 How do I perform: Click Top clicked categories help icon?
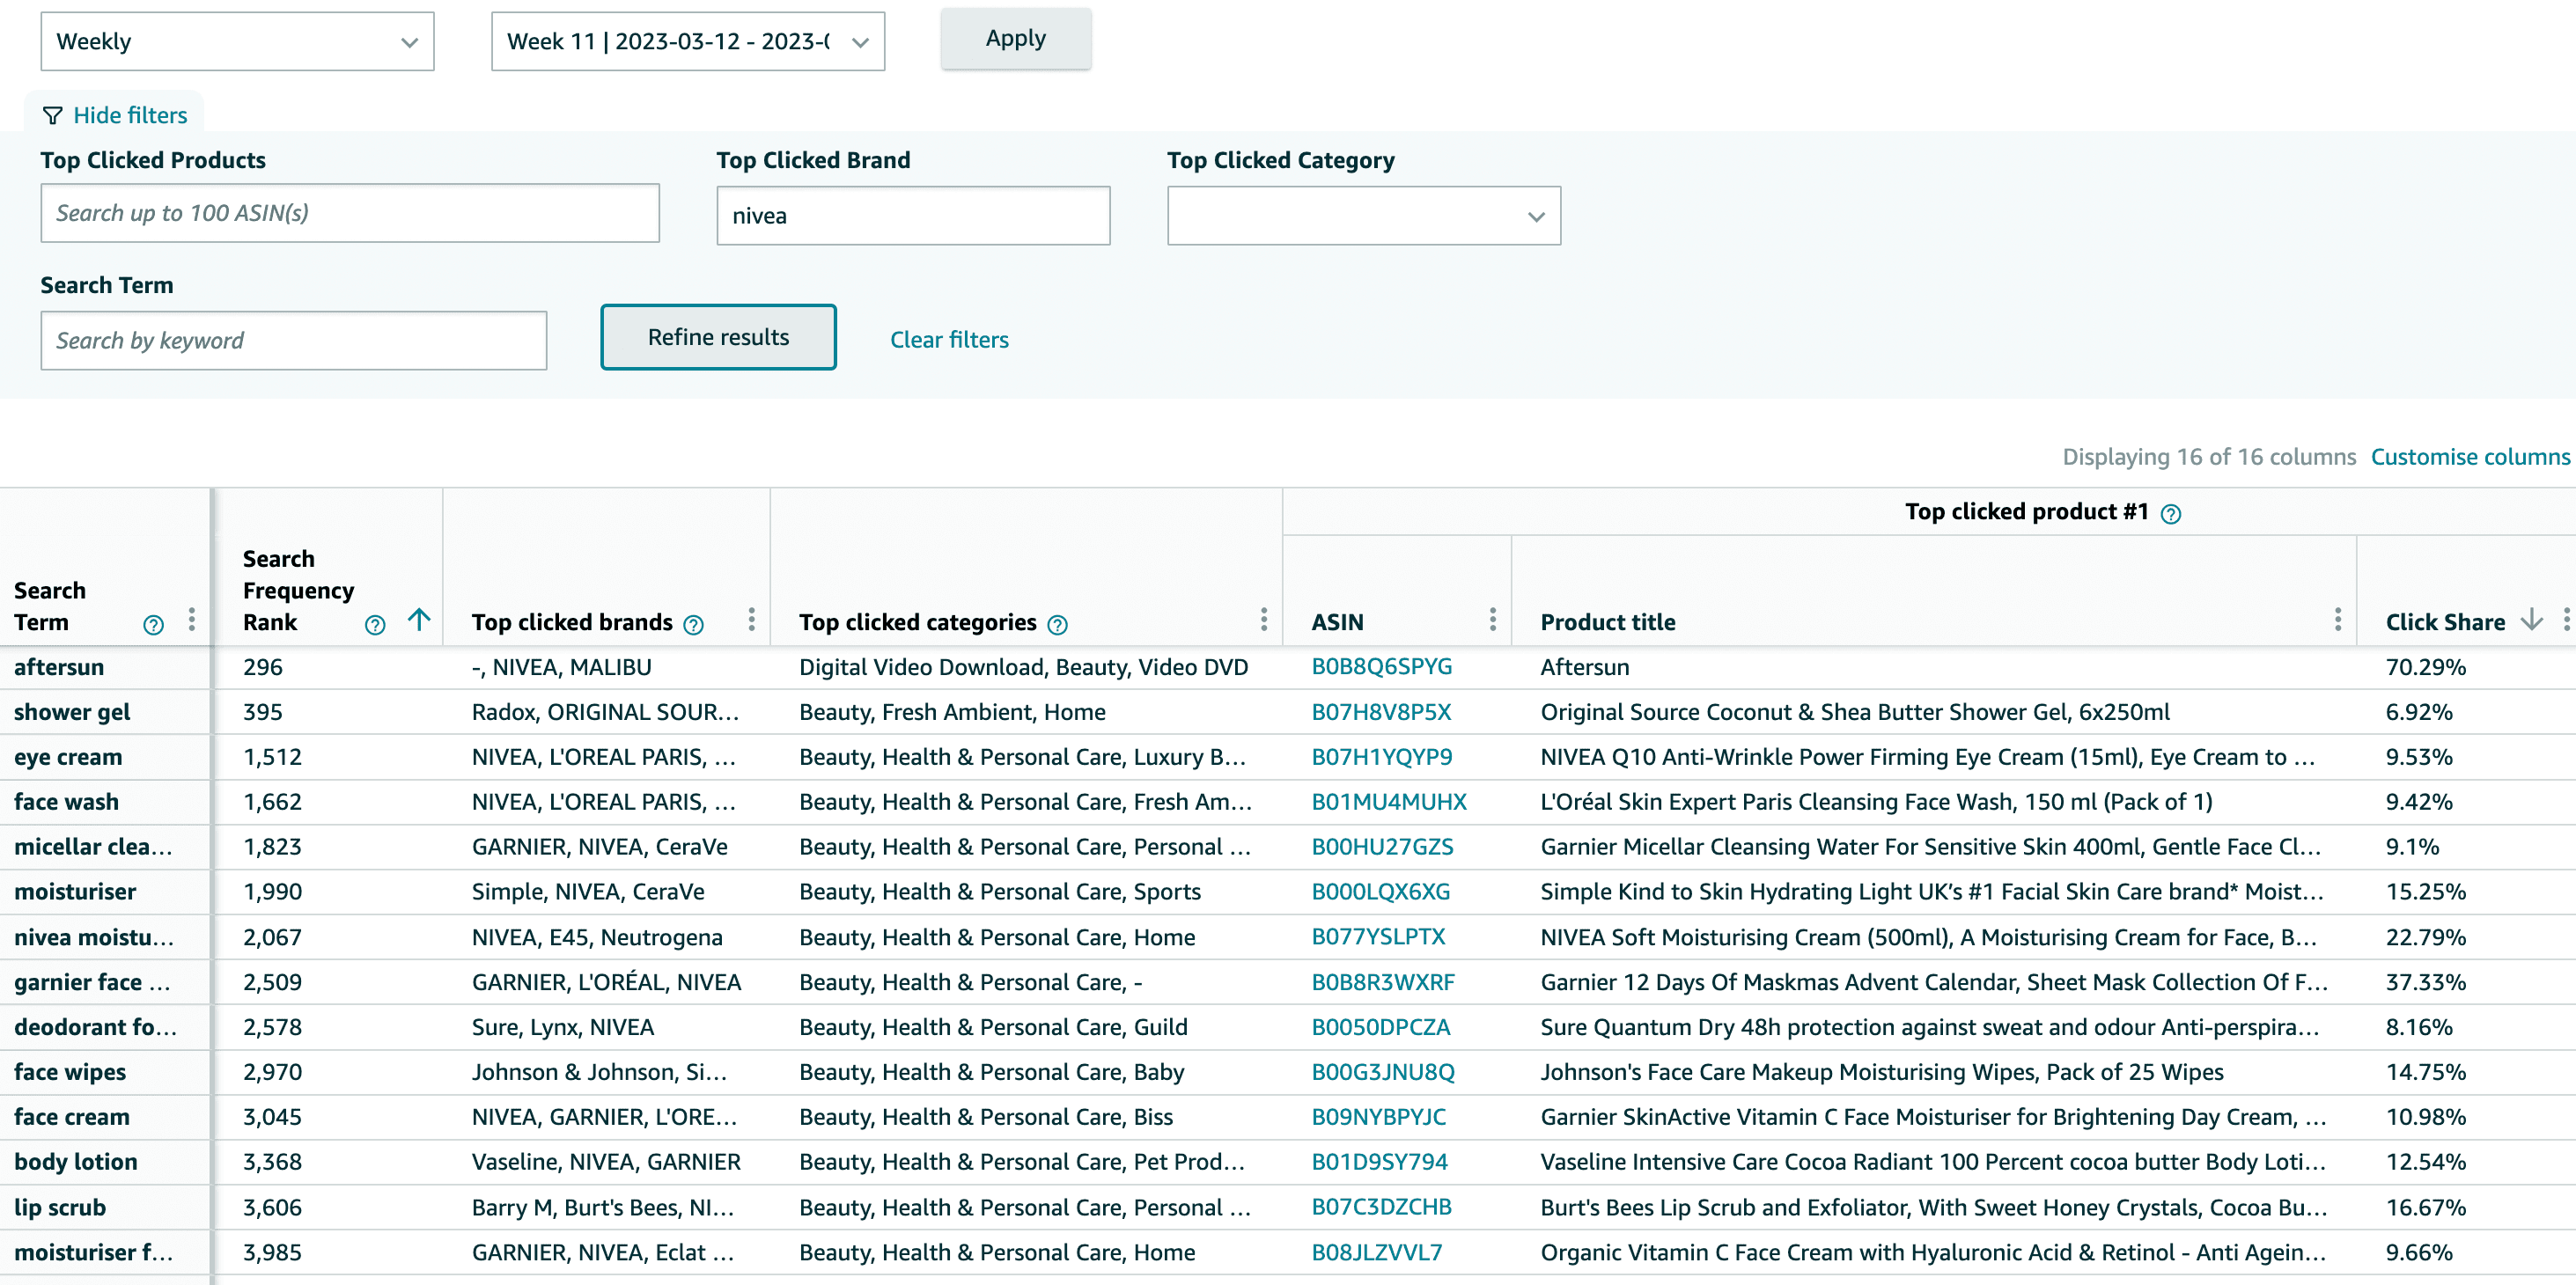pyautogui.click(x=1057, y=625)
